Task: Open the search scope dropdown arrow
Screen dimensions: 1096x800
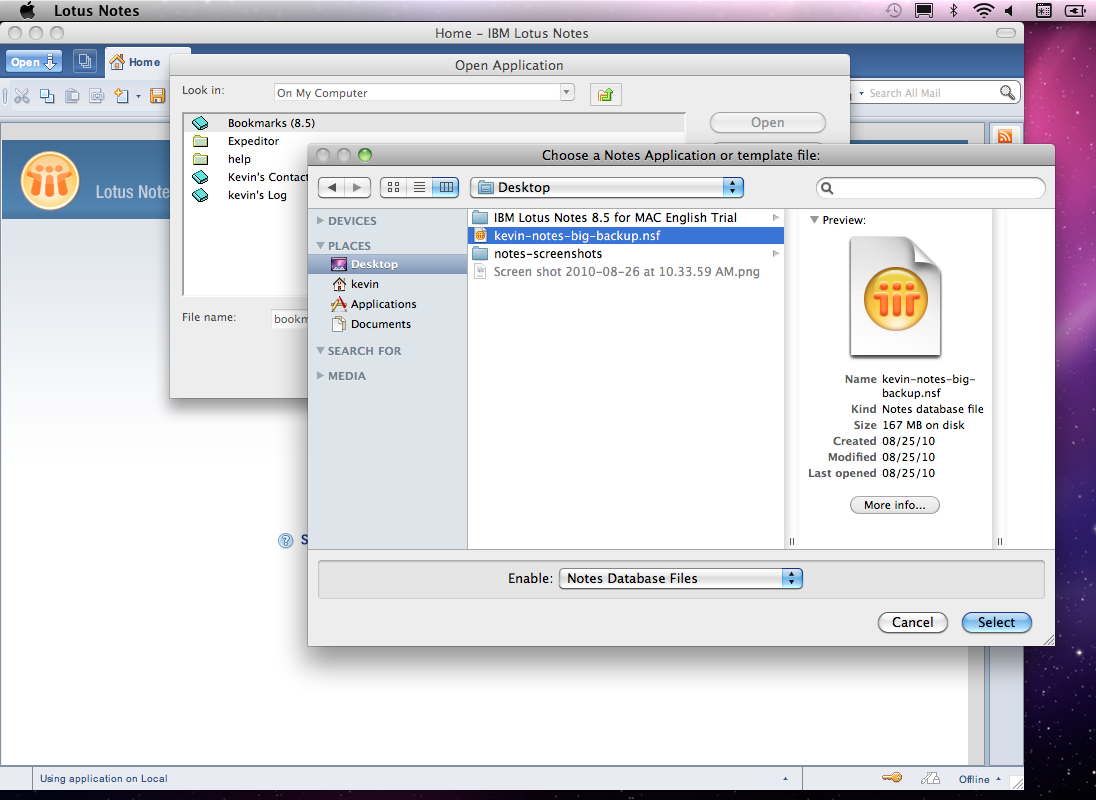Action: pos(861,93)
